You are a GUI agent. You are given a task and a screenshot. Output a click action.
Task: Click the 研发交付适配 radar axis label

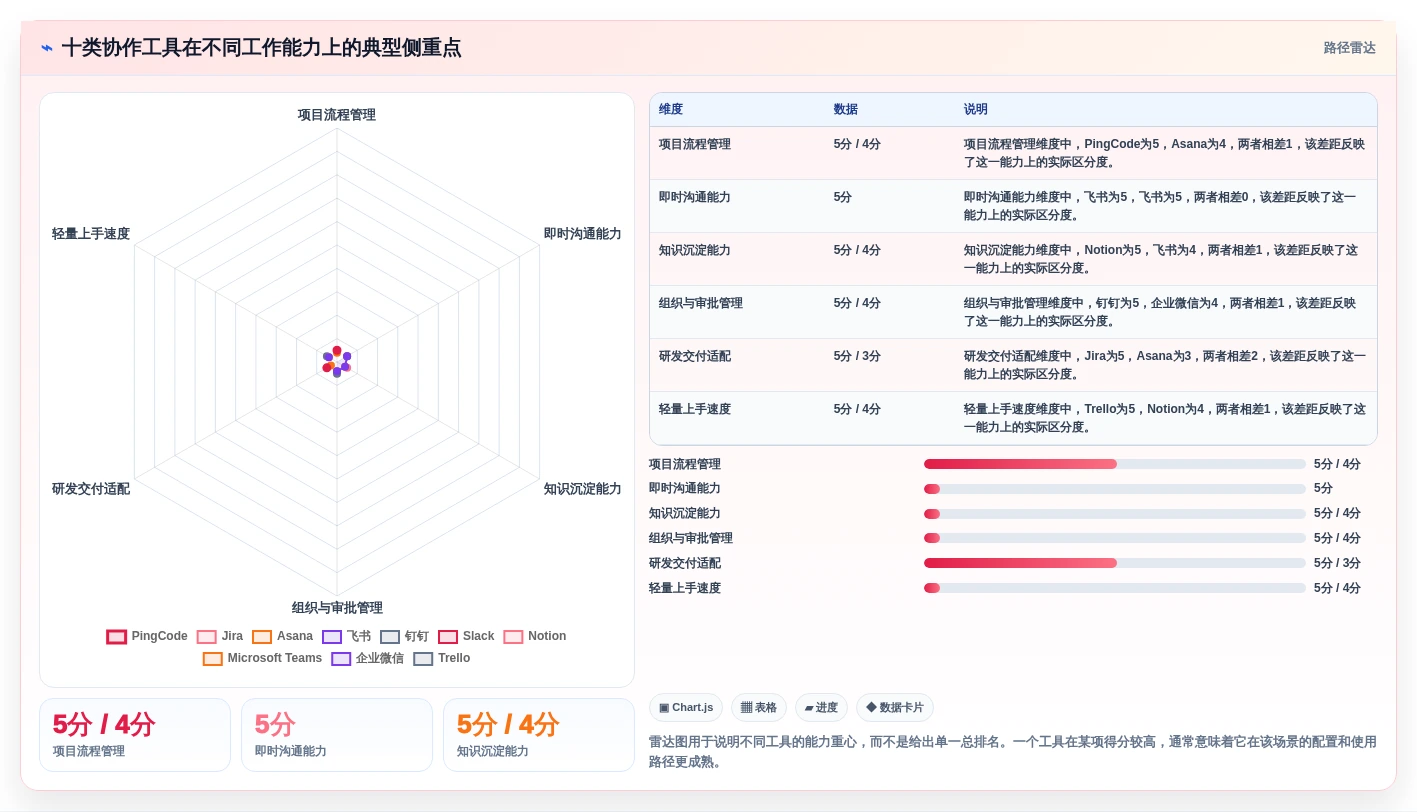pos(91,489)
